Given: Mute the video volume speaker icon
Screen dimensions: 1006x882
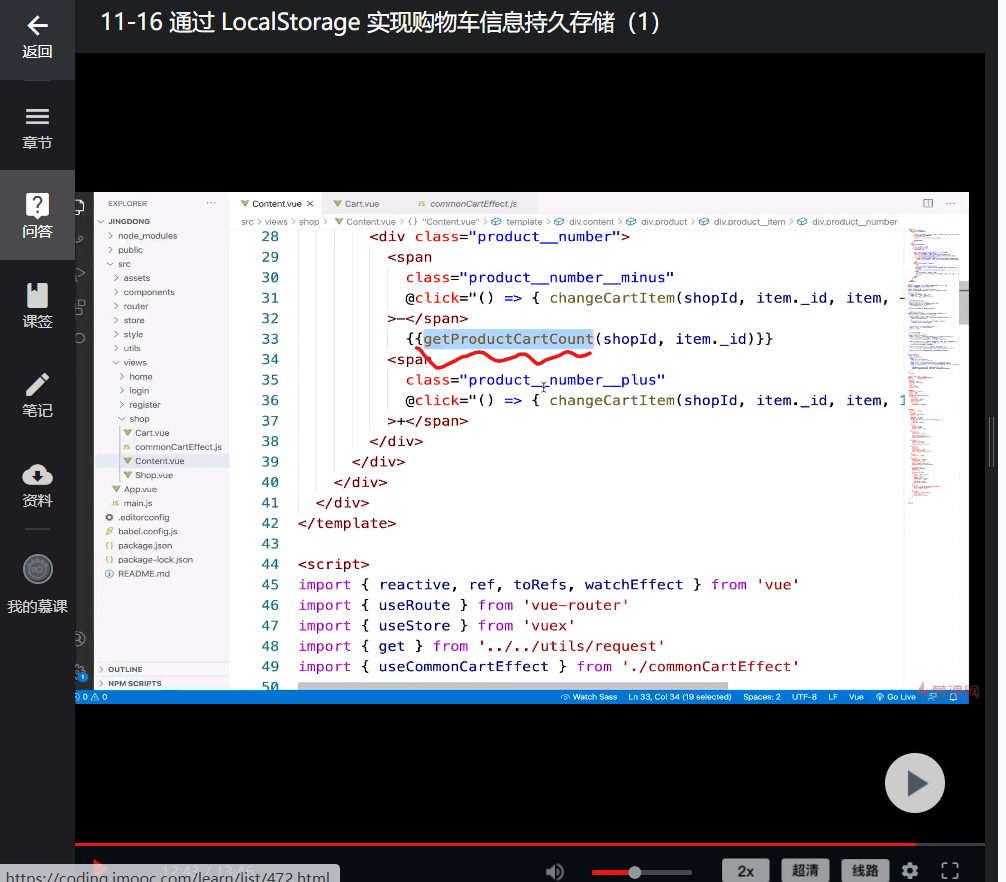Looking at the screenshot, I should 554,871.
